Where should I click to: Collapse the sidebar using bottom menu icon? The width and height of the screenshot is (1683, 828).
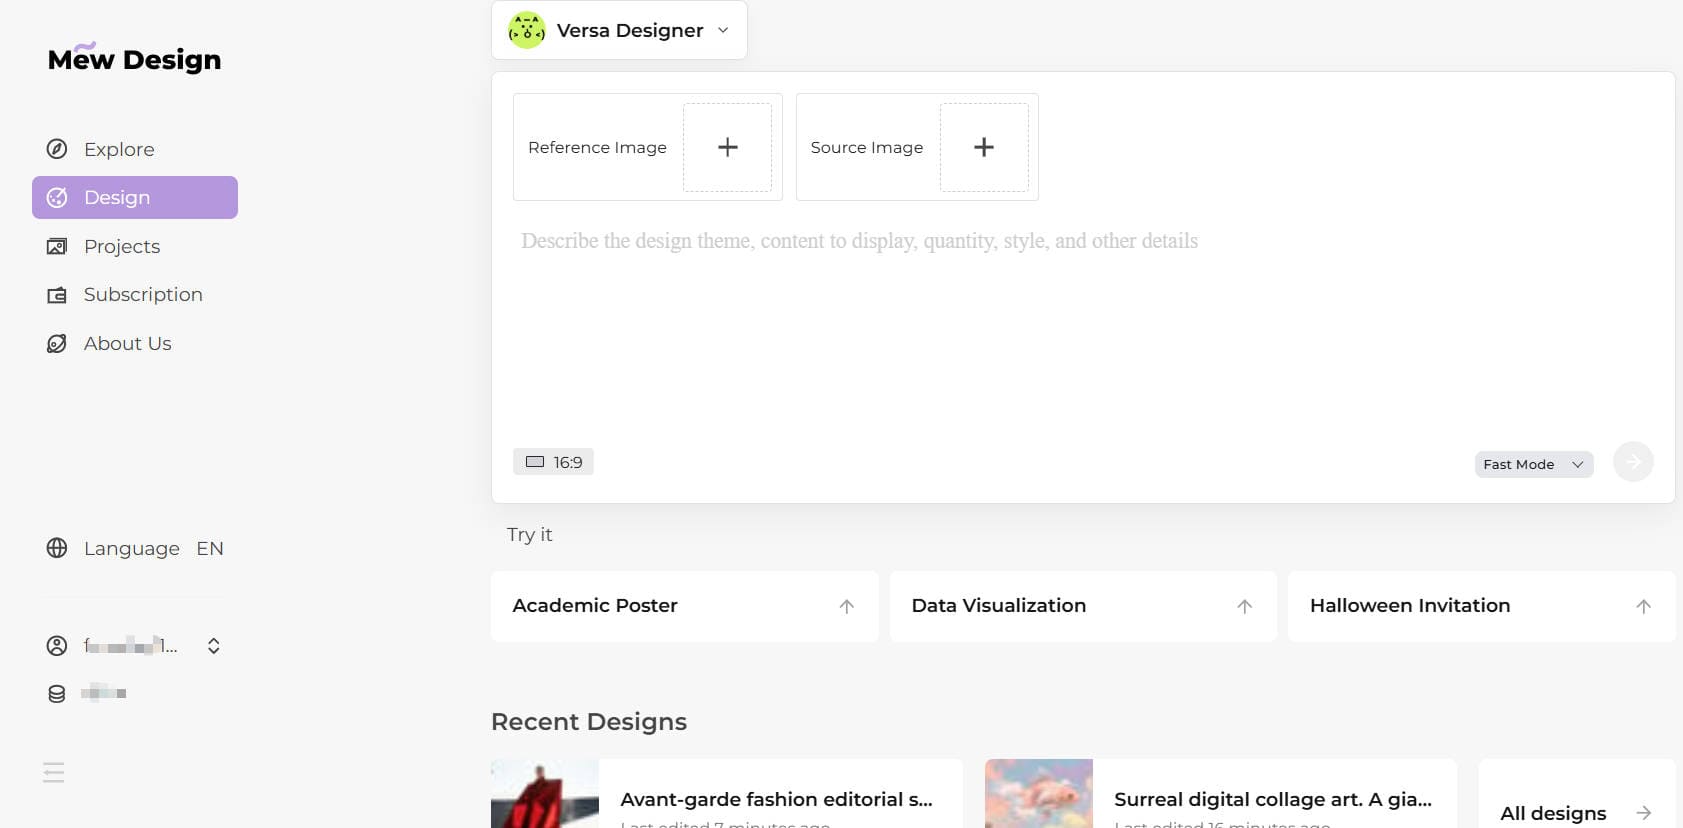pyautogui.click(x=54, y=772)
